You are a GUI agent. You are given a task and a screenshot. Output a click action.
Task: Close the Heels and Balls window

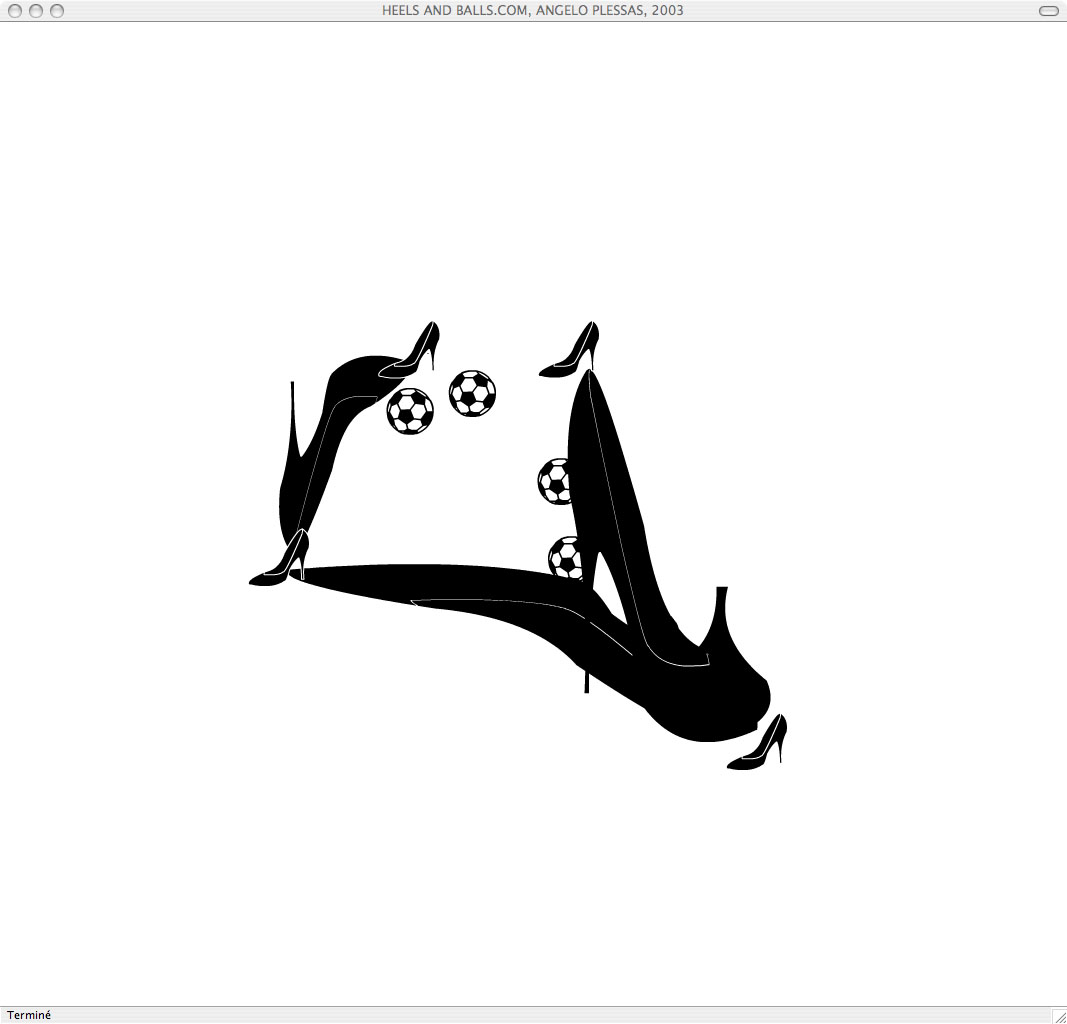point(14,11)
